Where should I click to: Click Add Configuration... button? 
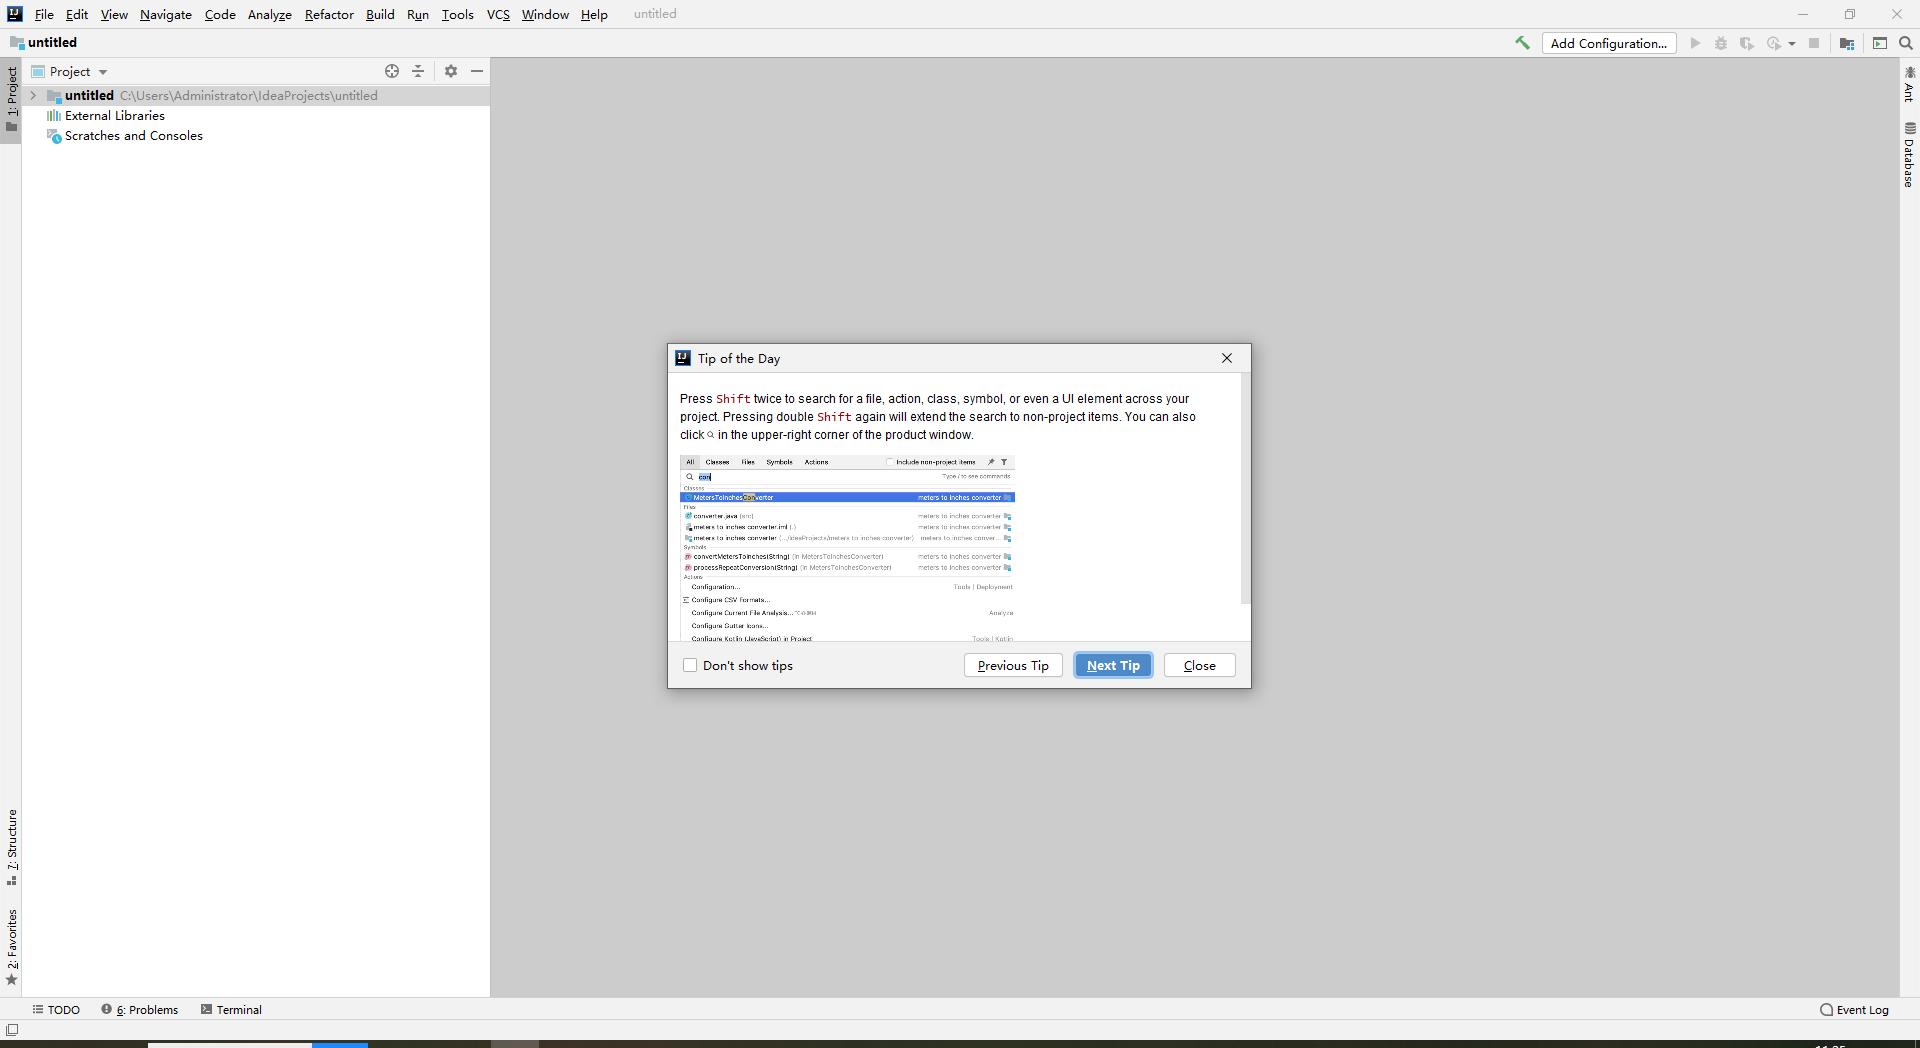(x=1609, y=43)
